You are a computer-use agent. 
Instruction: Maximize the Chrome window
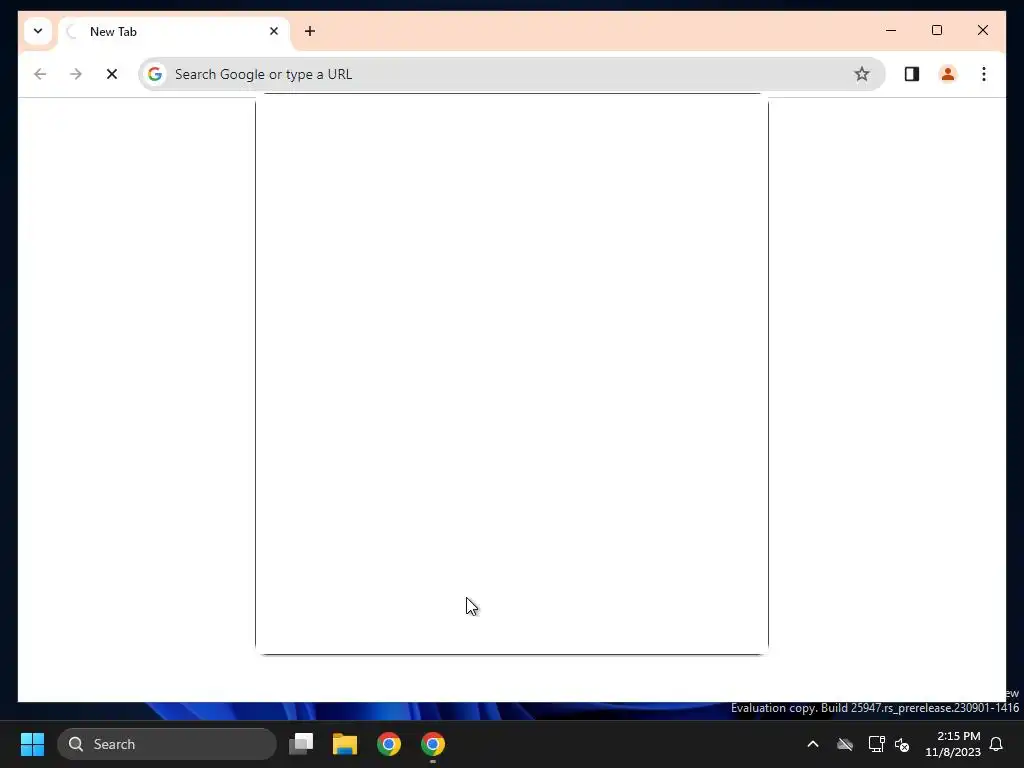coord(936,30)
